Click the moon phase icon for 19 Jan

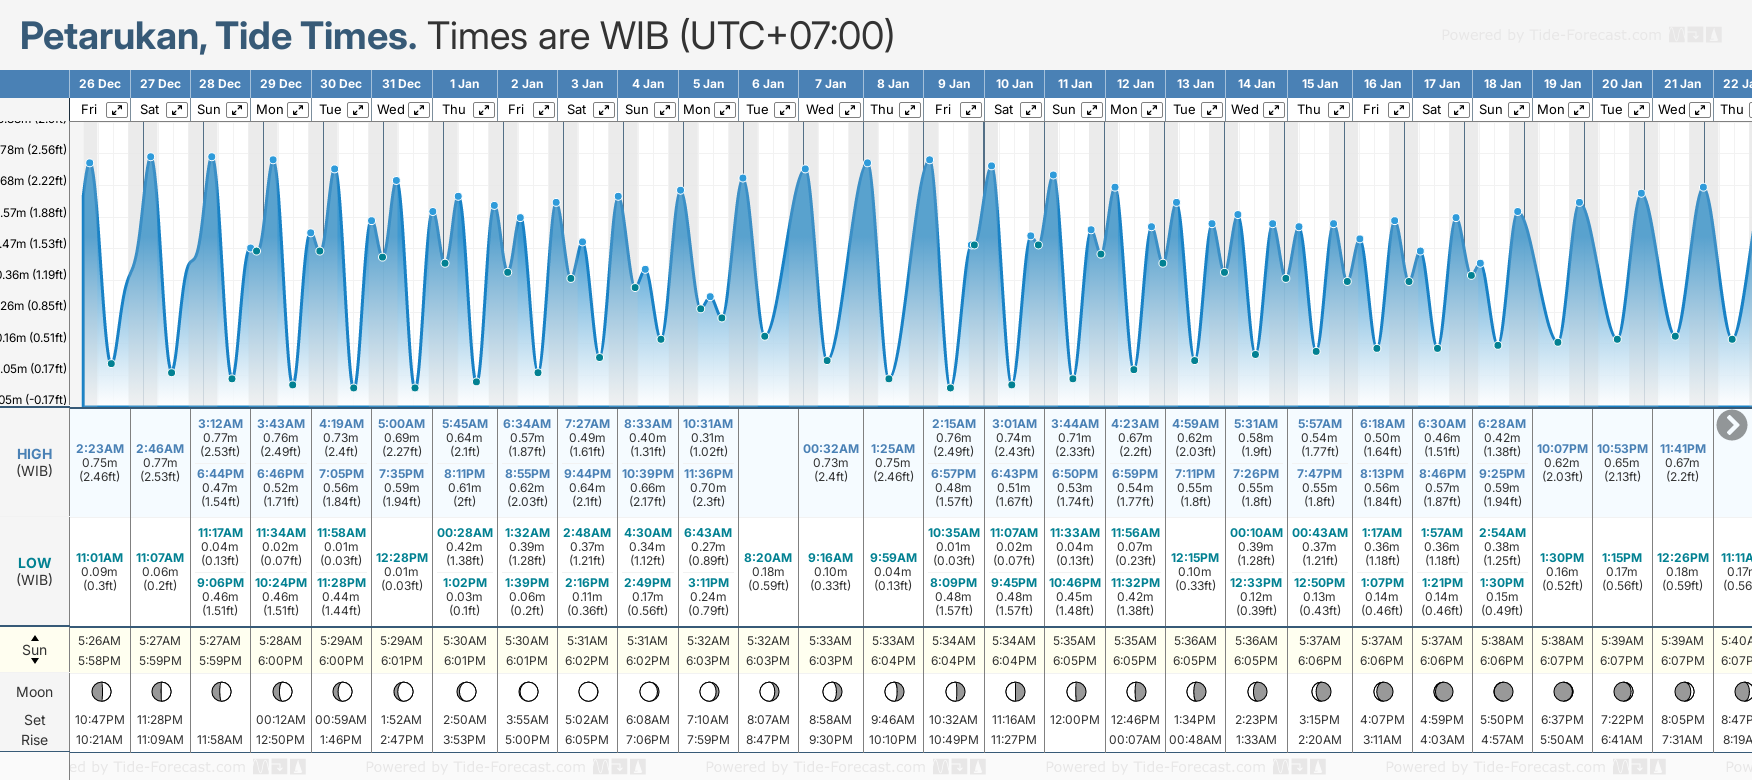[1563, 691]
